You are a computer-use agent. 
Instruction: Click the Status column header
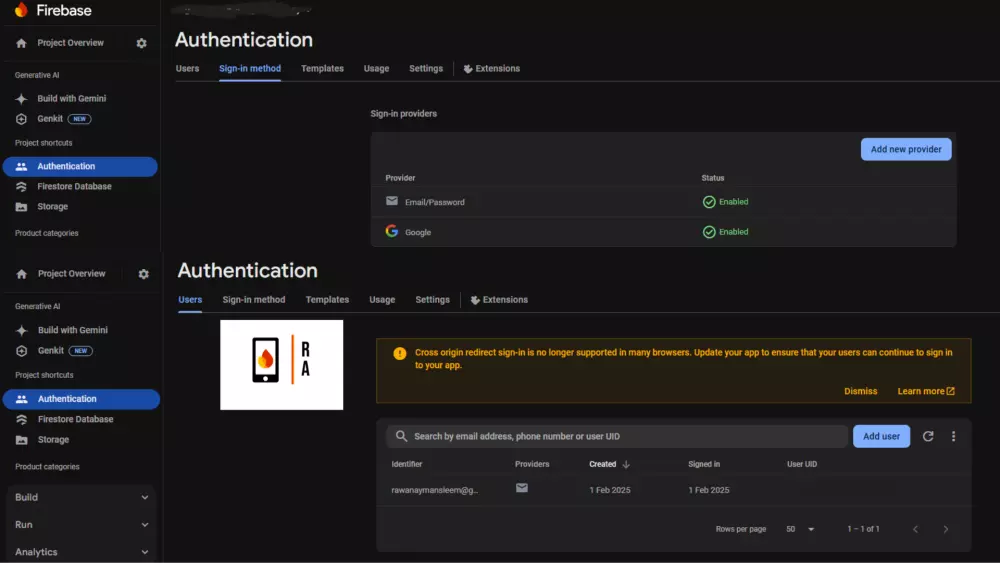(x=713, y=178)
